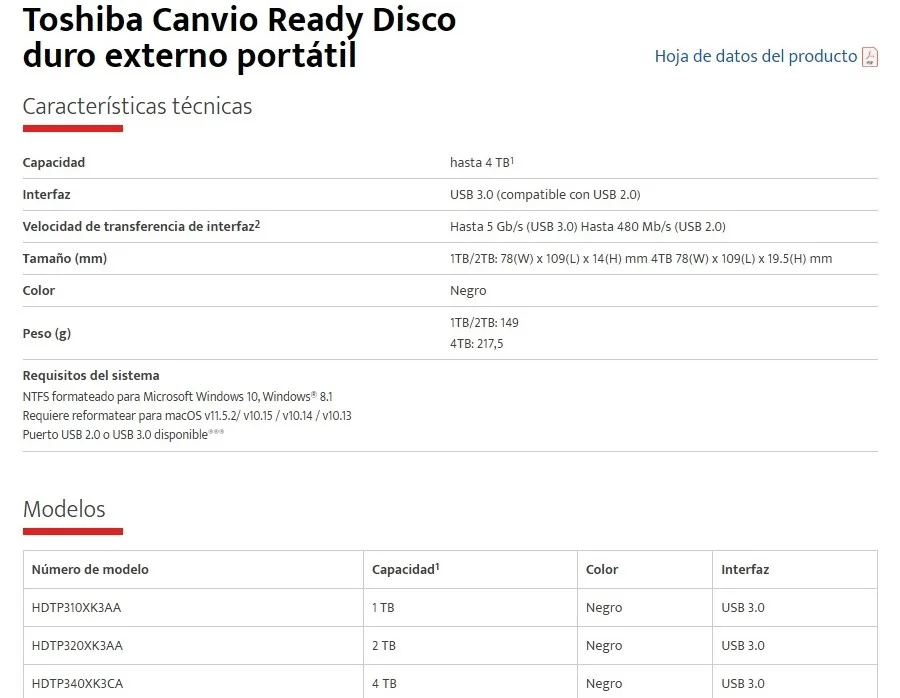Open the 'Hoja de datos del producto' link
This screenshot has width=900, height=698.
755,56
